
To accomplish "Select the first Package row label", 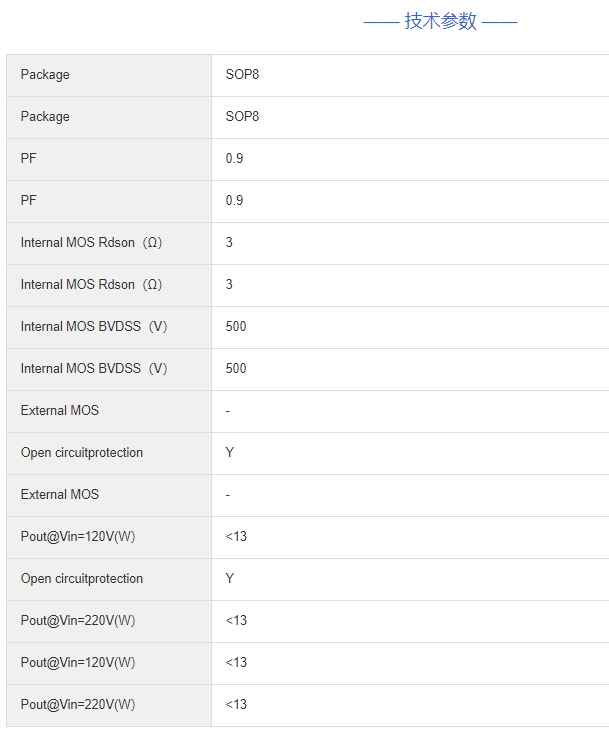I will click(45, 75).
